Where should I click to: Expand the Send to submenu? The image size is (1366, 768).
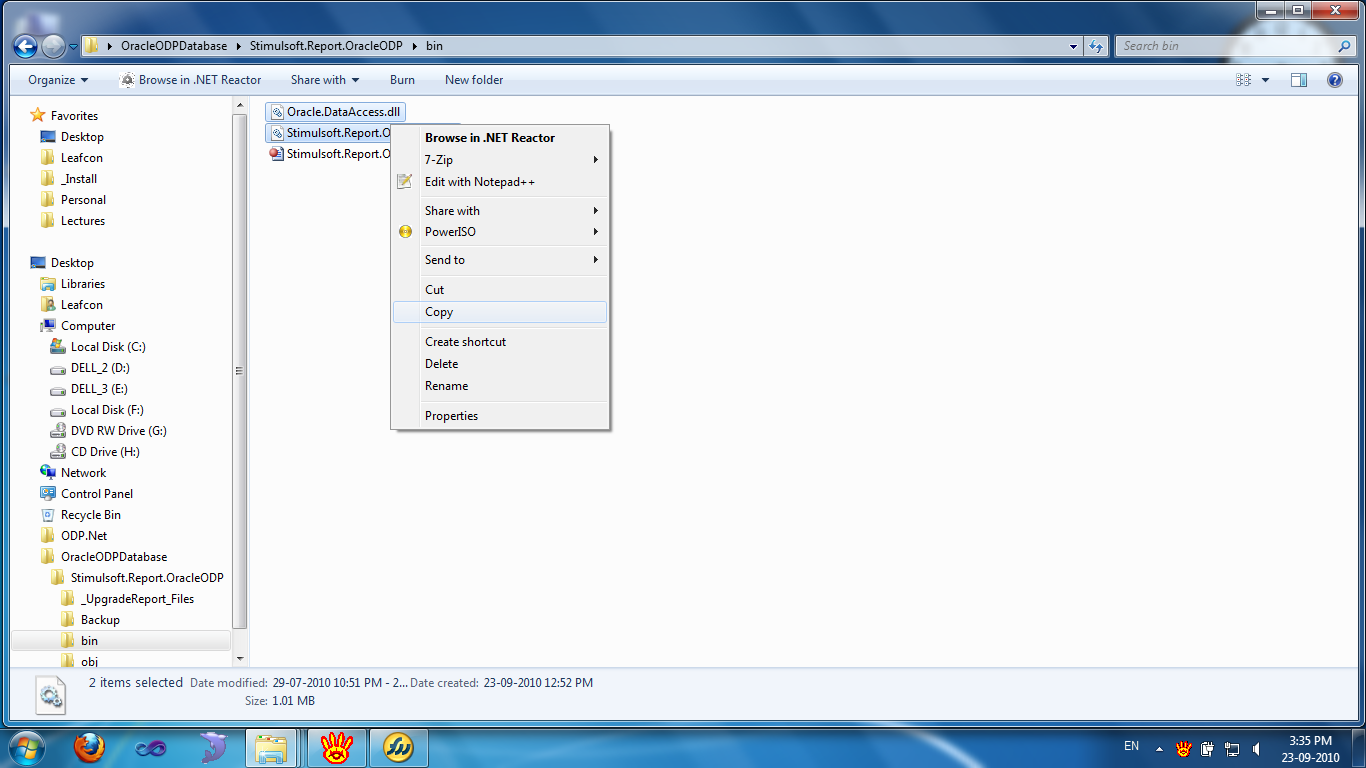pos(596,260)
